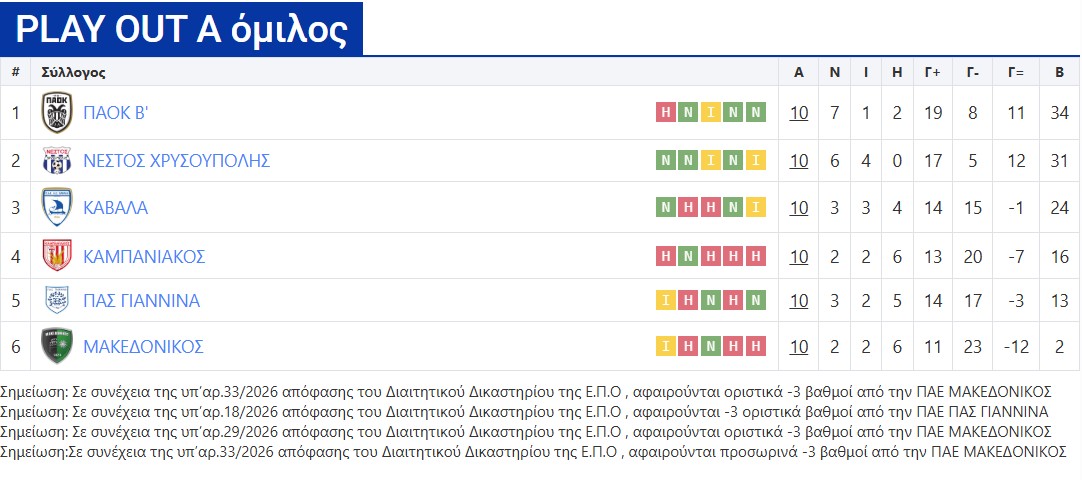Open the ΚΑΜΠΑΝΙΑΚΟΣ team link
1082x480 pixels.
coord(145,256)
